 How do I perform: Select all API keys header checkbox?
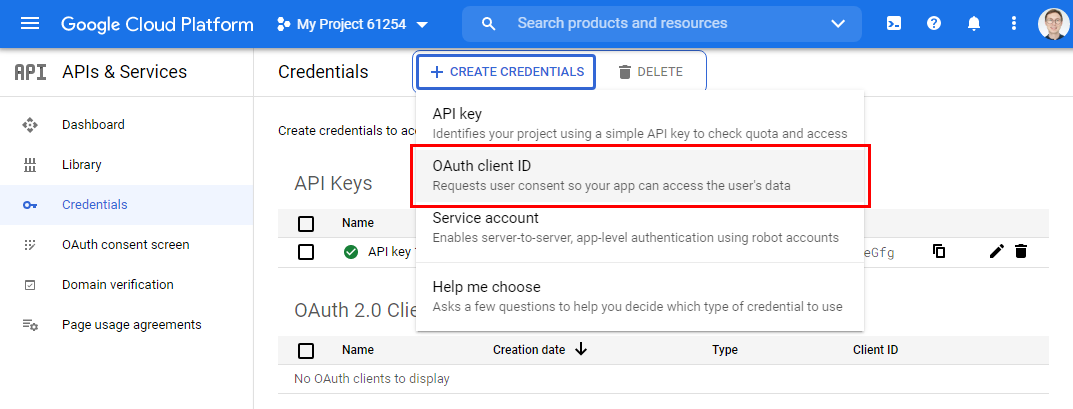[306, 223]
